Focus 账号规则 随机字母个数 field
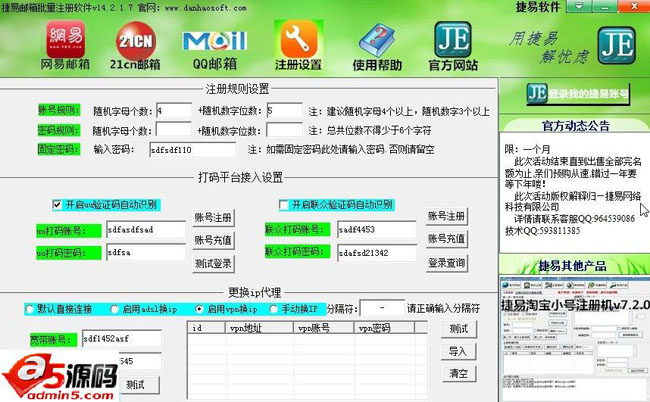The image size is (650, 402). click(174, 111)
